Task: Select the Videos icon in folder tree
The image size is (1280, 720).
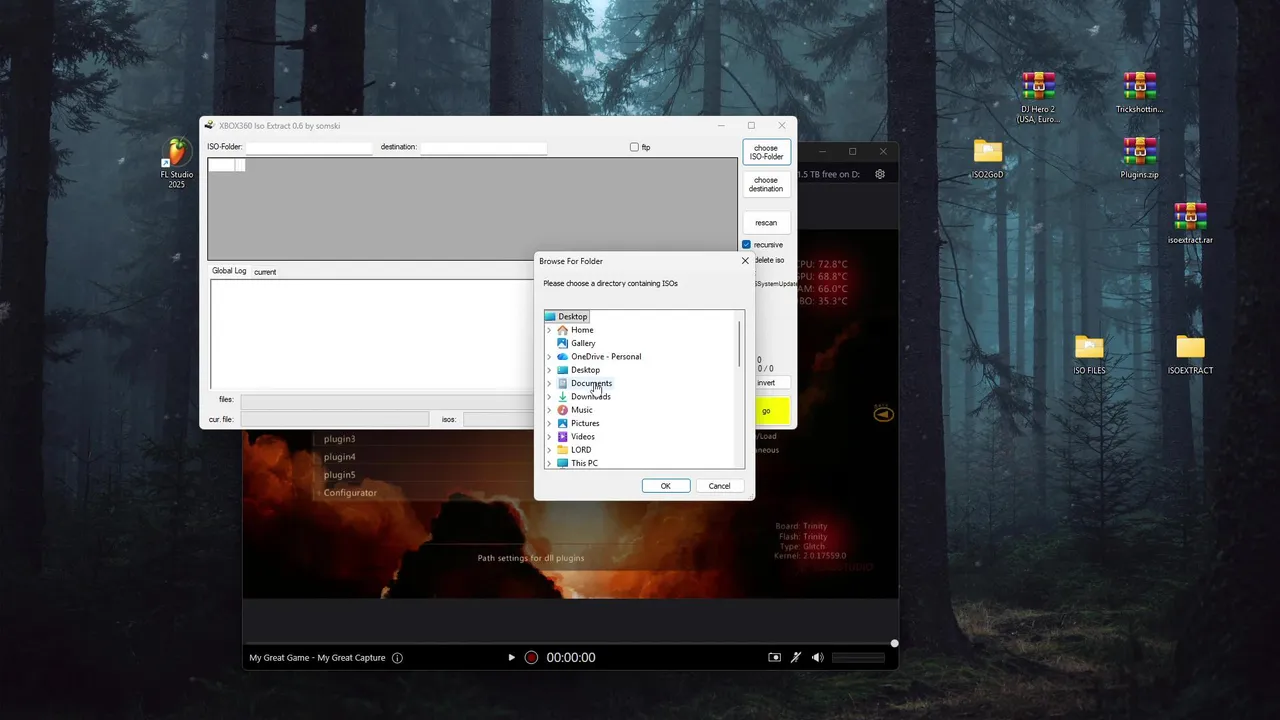Action: [x=563, y=436]
